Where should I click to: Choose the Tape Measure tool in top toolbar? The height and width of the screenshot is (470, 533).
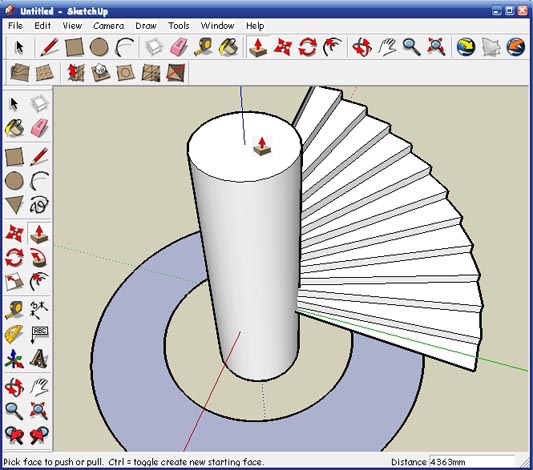point(203,47)
